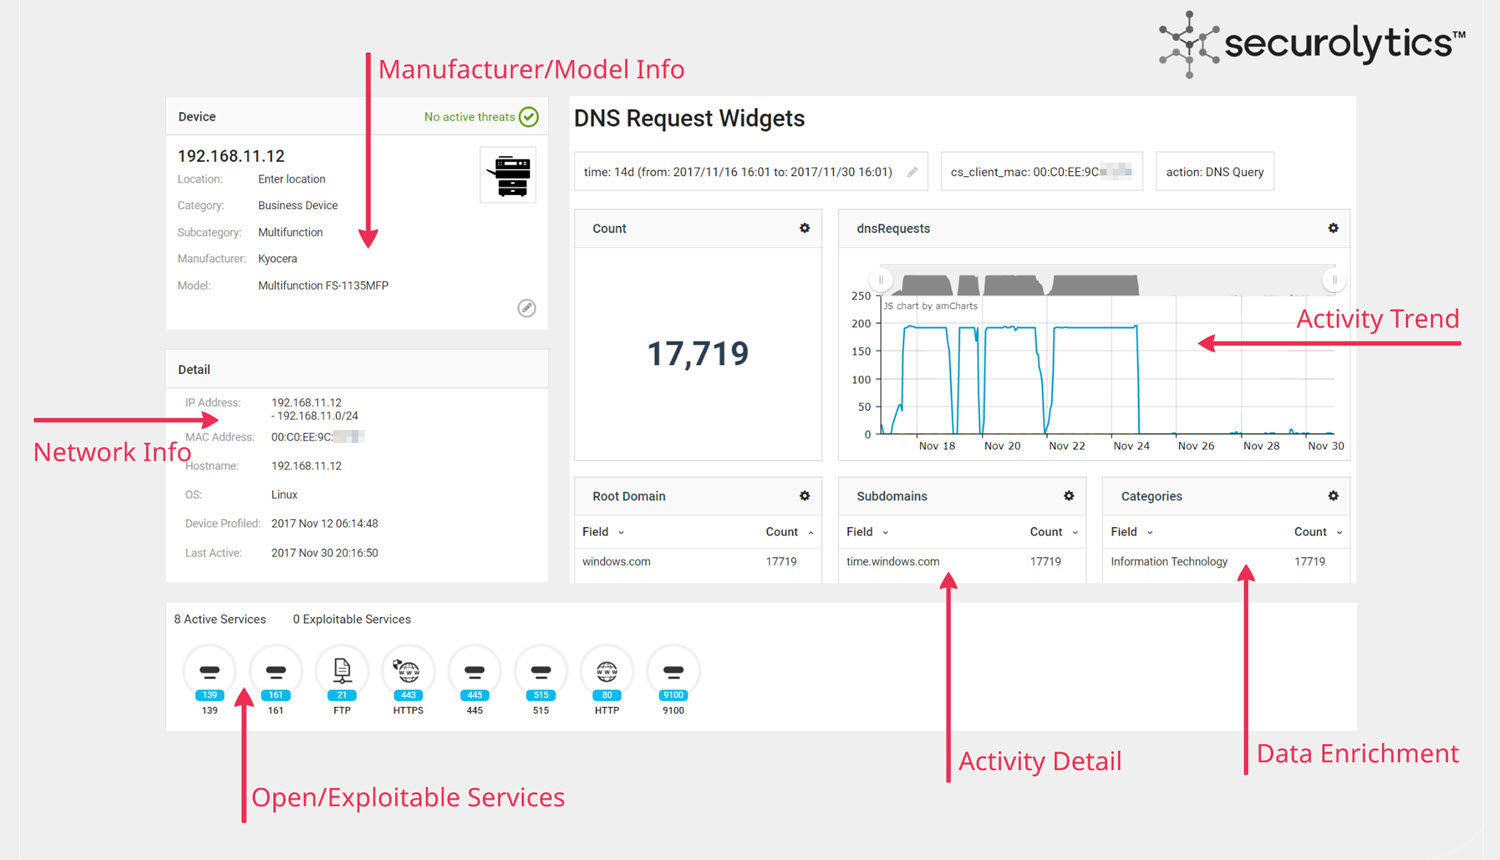
Task: Edit the time range filter pencil
Action: click(912, 172)
